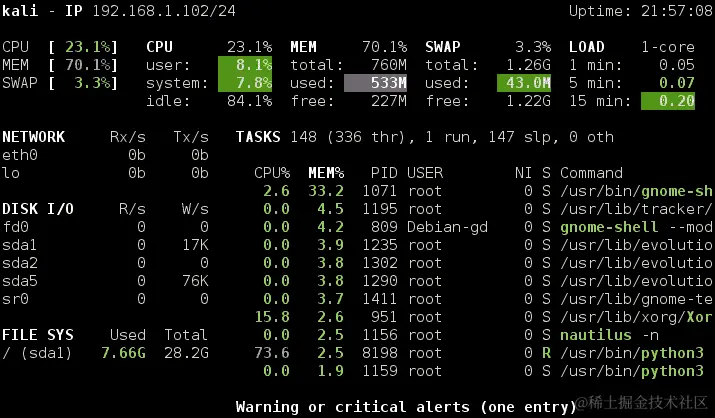Select the PID 1290 evolution process
The image size is (715, 418).
(x=483, y=281)
